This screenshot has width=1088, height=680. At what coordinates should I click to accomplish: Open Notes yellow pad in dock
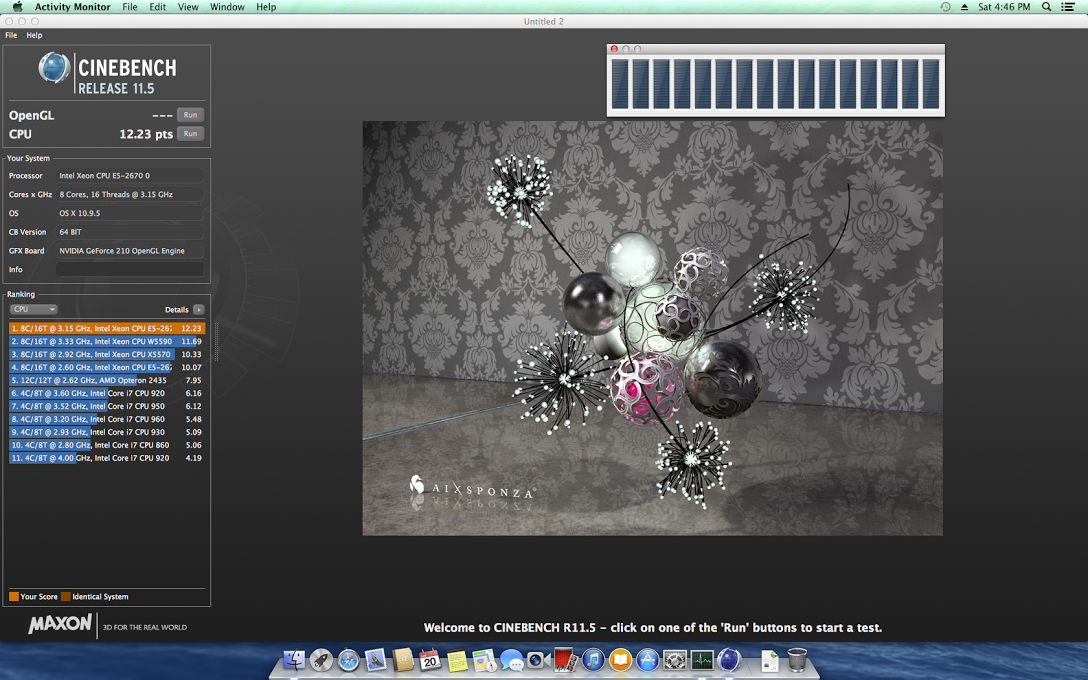point(457,659)
